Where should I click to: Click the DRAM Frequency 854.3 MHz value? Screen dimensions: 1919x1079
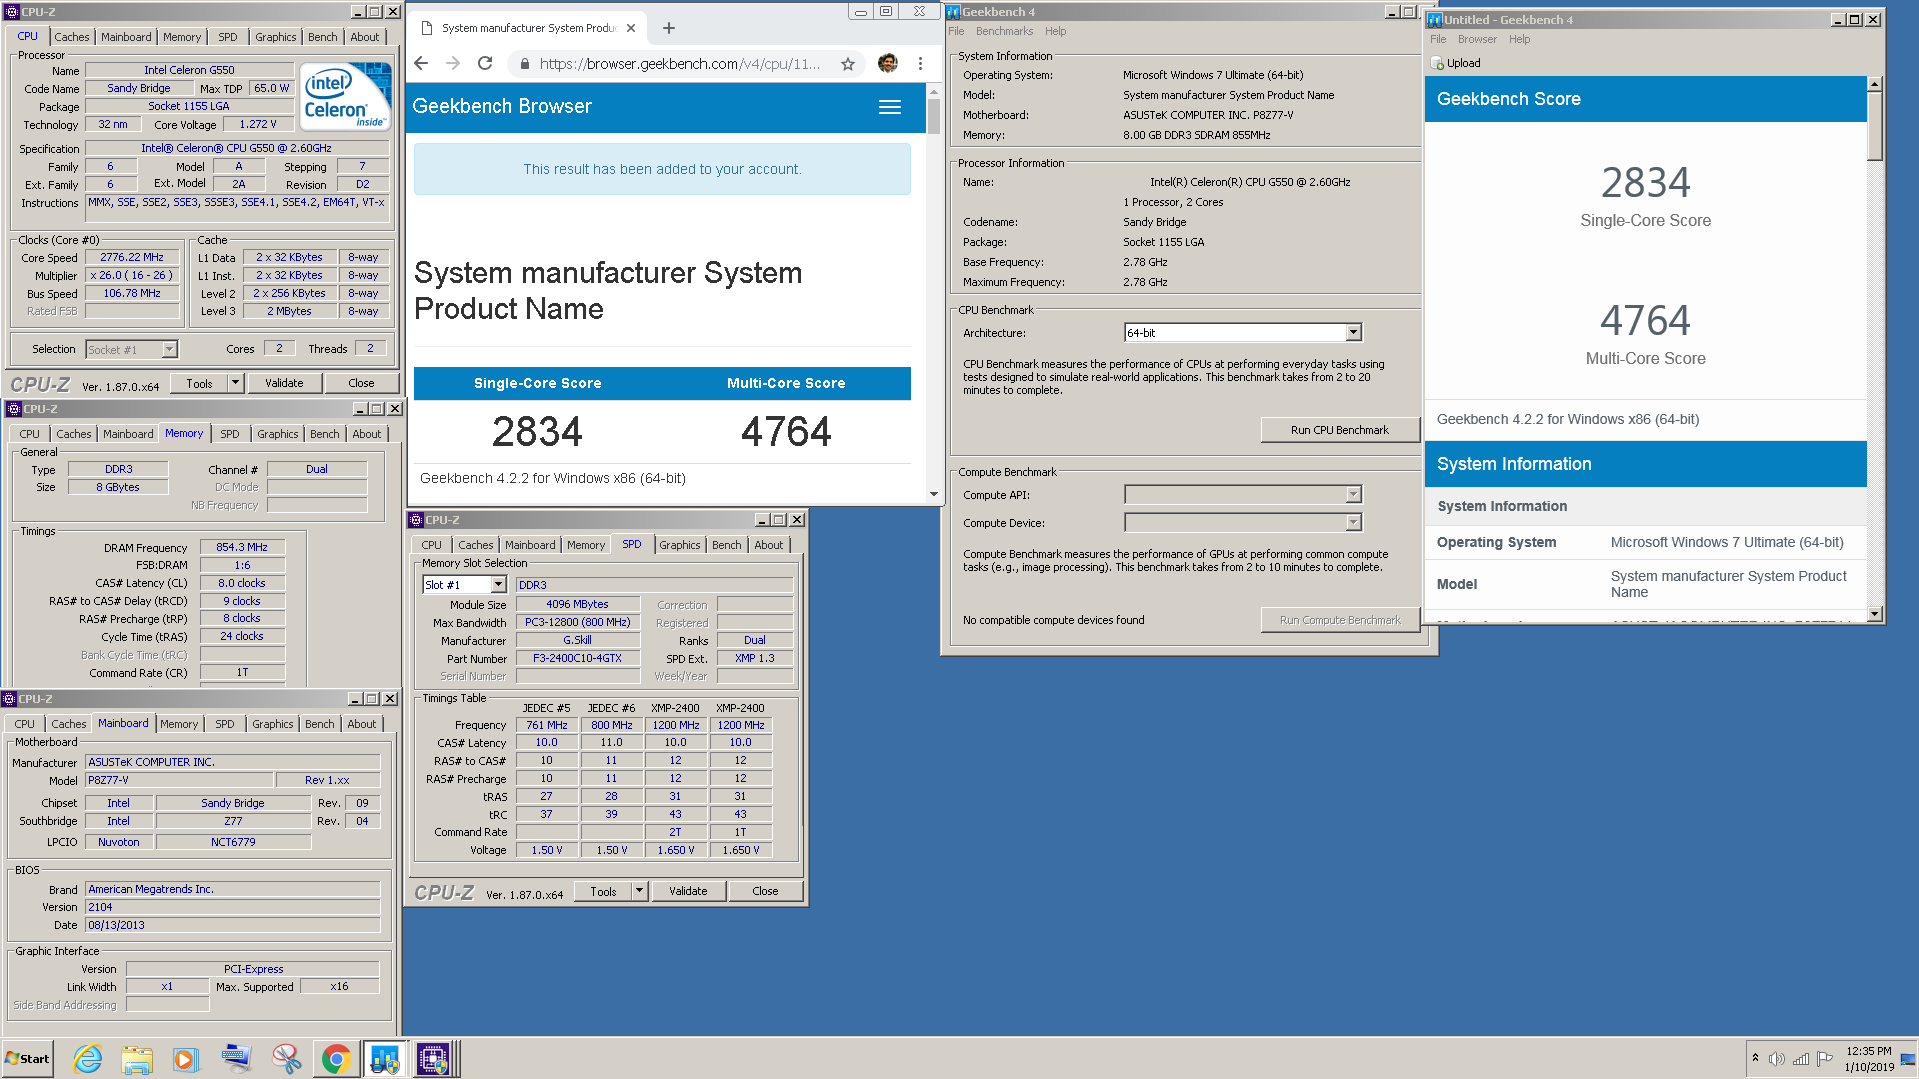click(242, 547)
